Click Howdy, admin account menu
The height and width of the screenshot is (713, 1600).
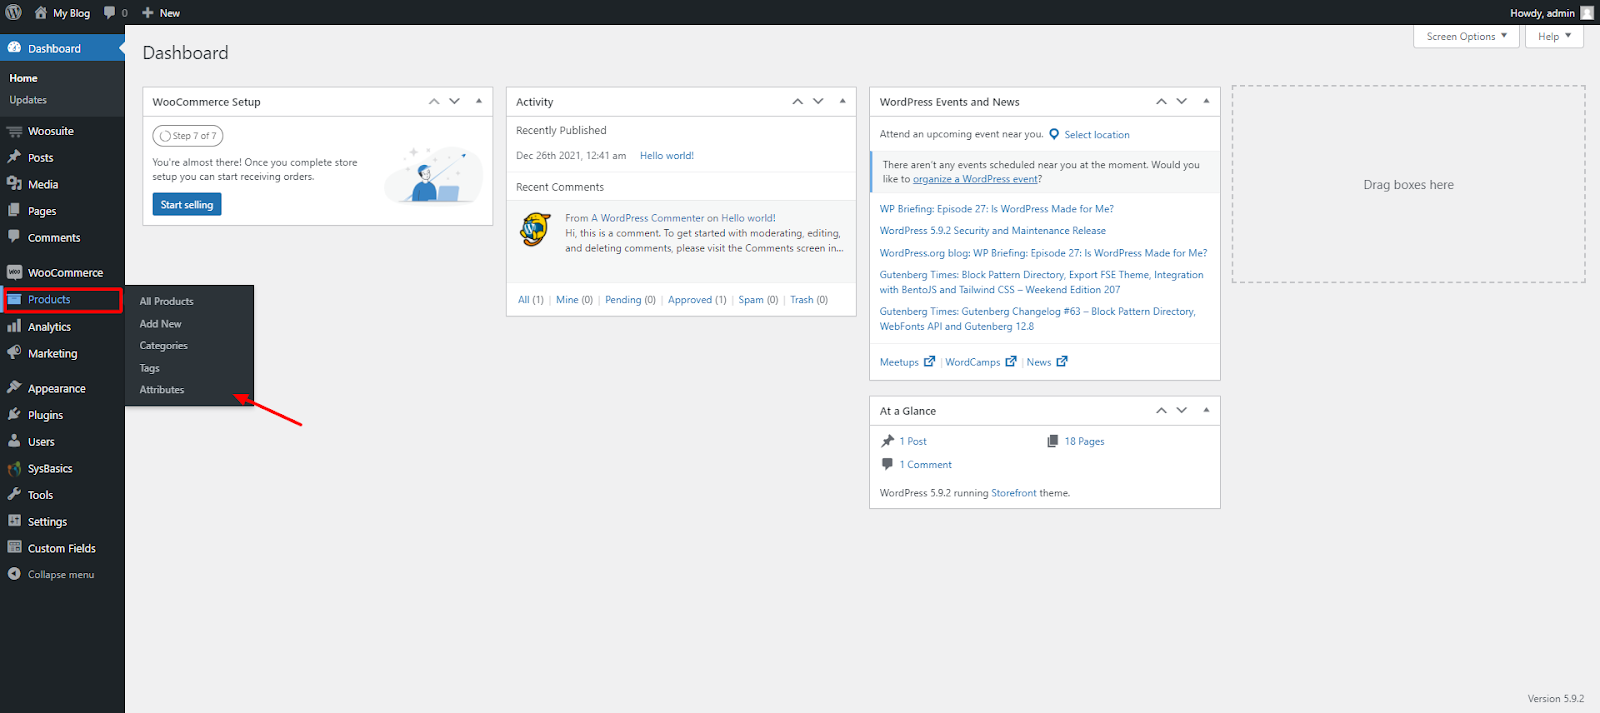coord(1552,13)
